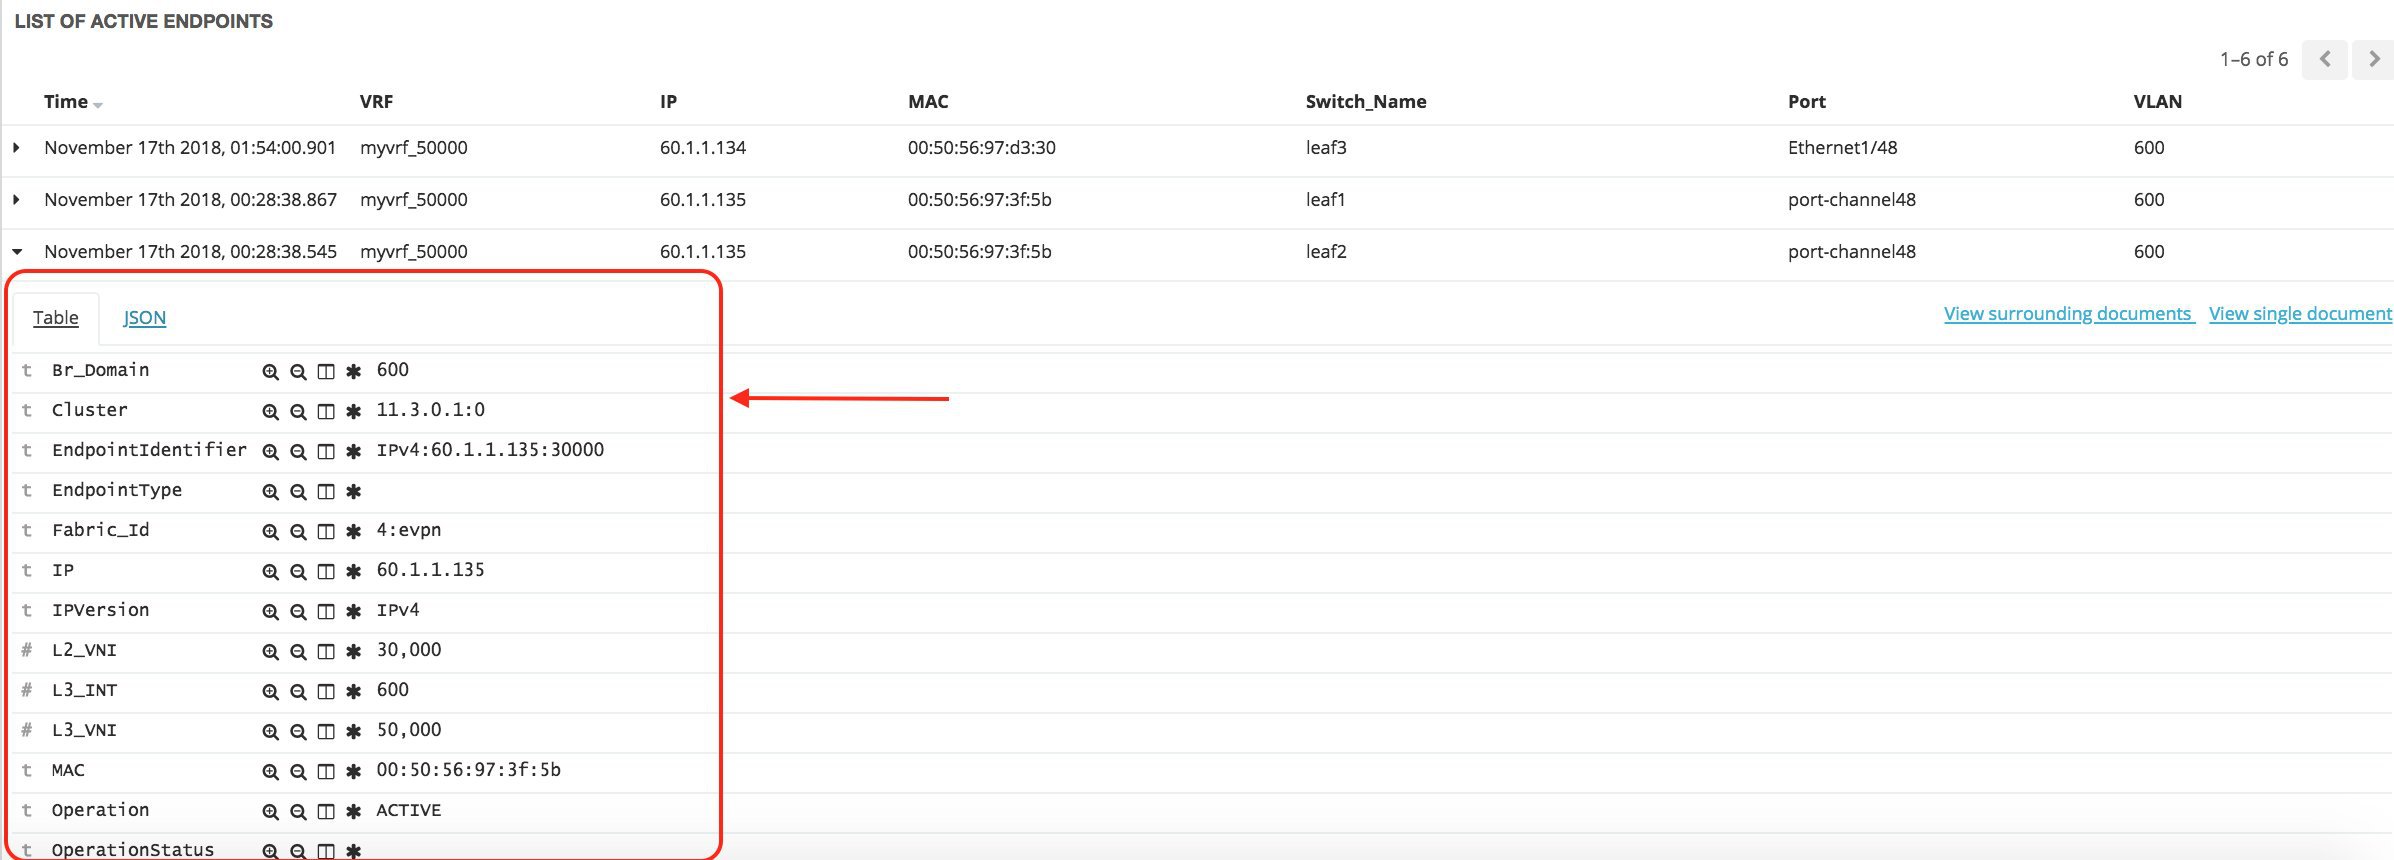The width and height of the screenshot is (2394, 860).
Task: Filter for Br_Domain value 600
Action: pos(270,372)
